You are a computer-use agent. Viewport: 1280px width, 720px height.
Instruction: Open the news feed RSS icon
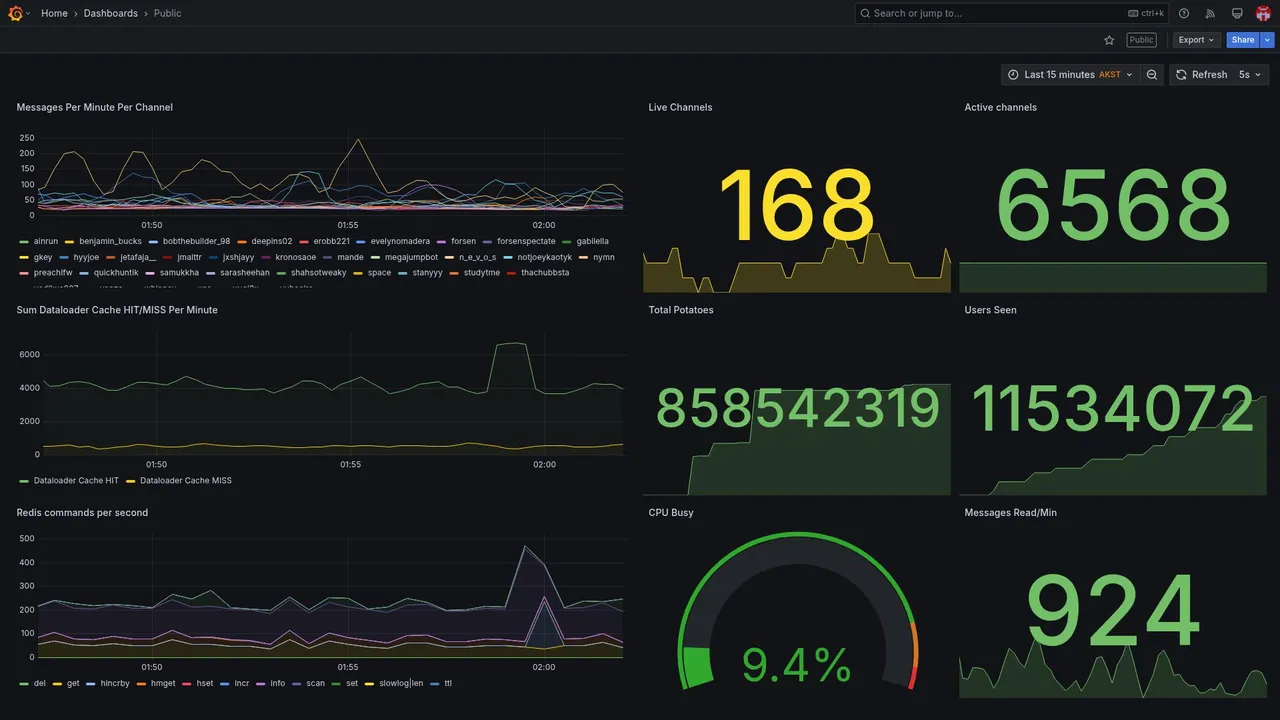click(1210, 13)
